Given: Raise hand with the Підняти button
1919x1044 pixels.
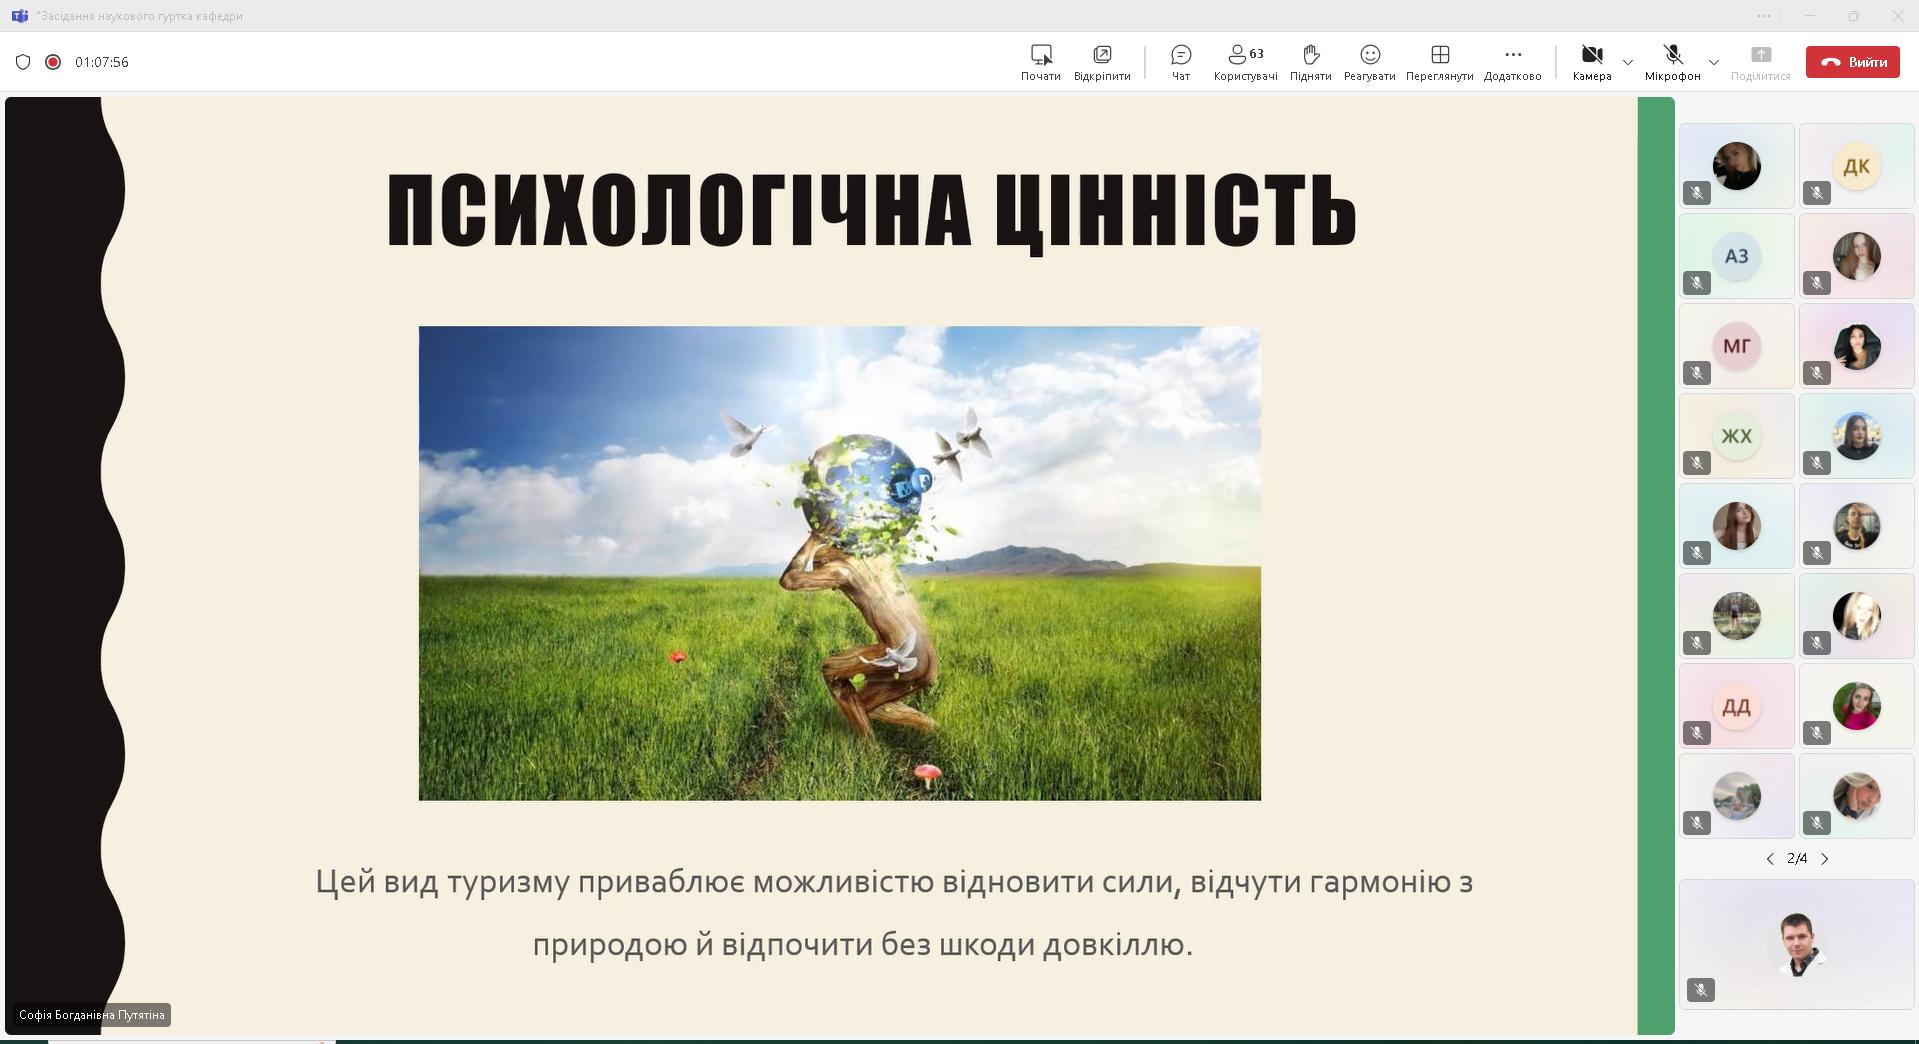Looking at the screenshot, I should click(x=1310, y=62).
